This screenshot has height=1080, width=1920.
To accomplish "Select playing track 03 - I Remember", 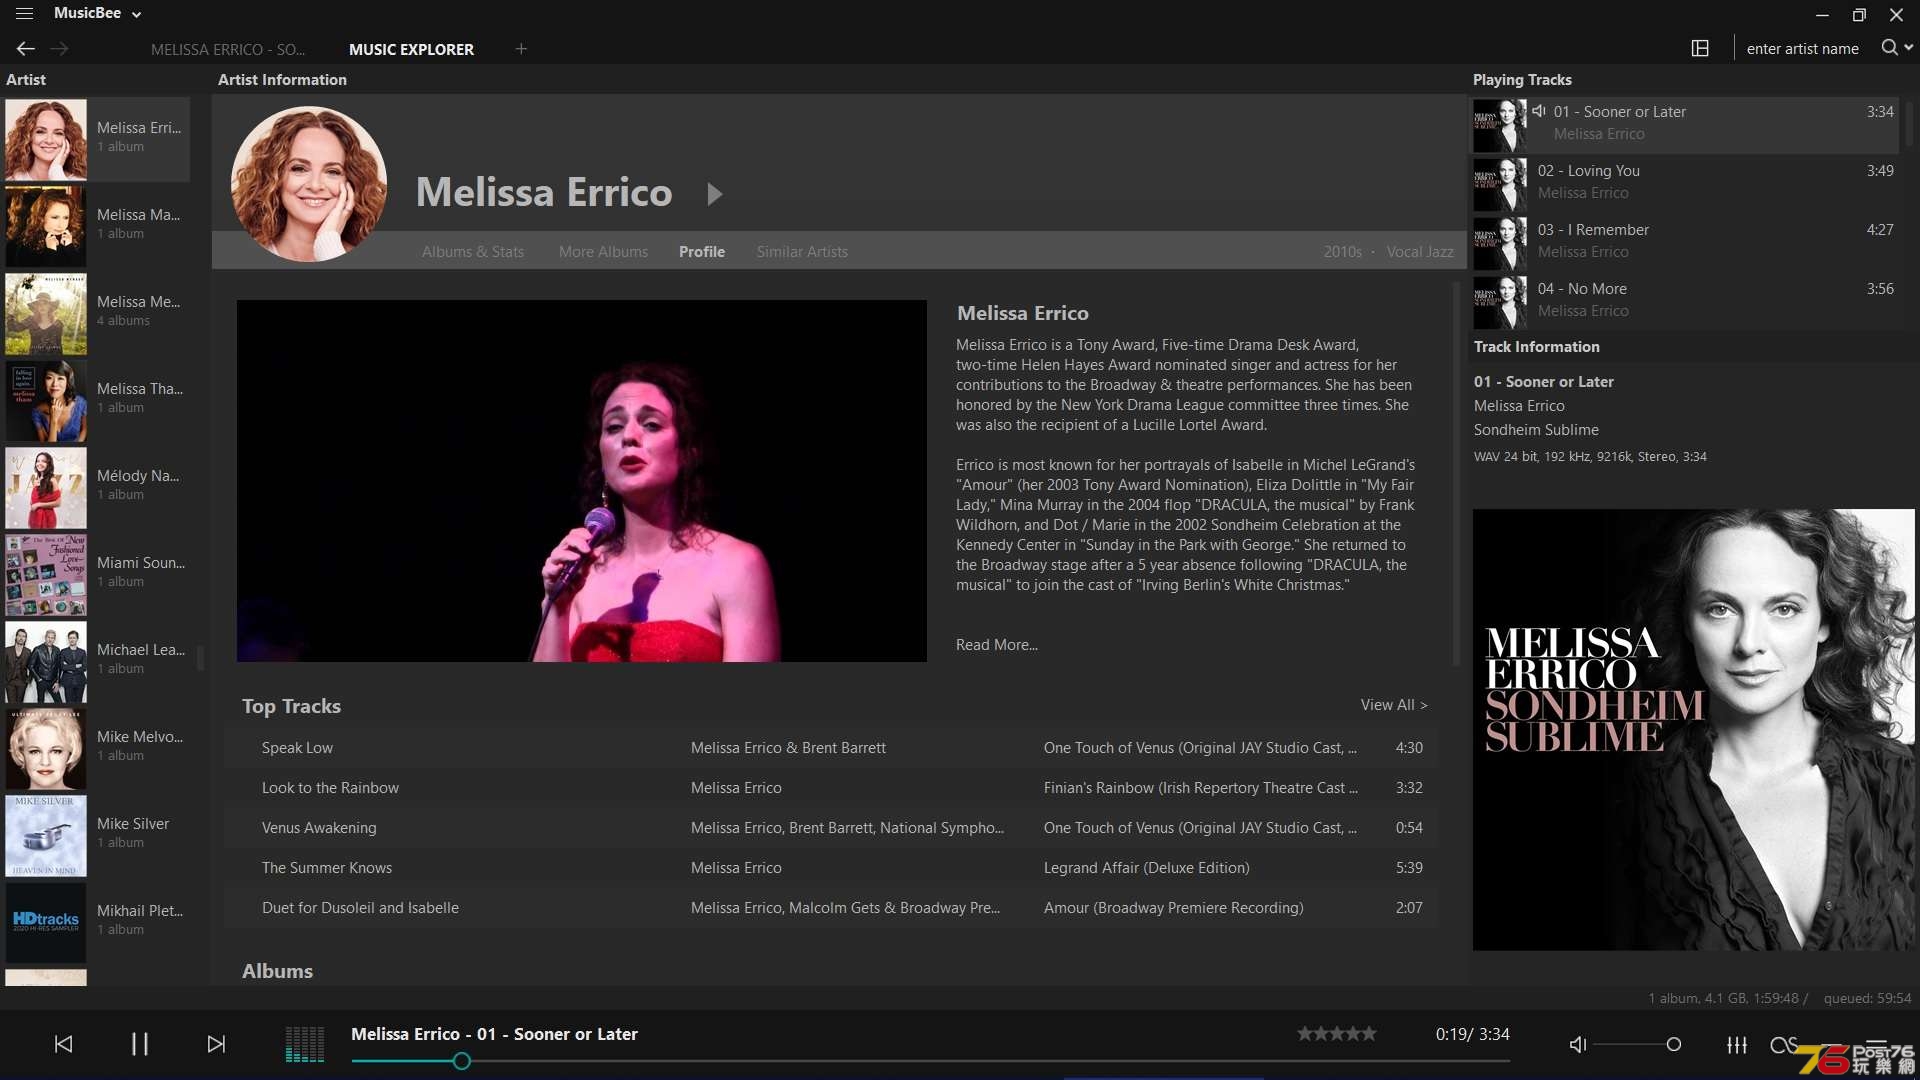I will (x=1686, y=242).
